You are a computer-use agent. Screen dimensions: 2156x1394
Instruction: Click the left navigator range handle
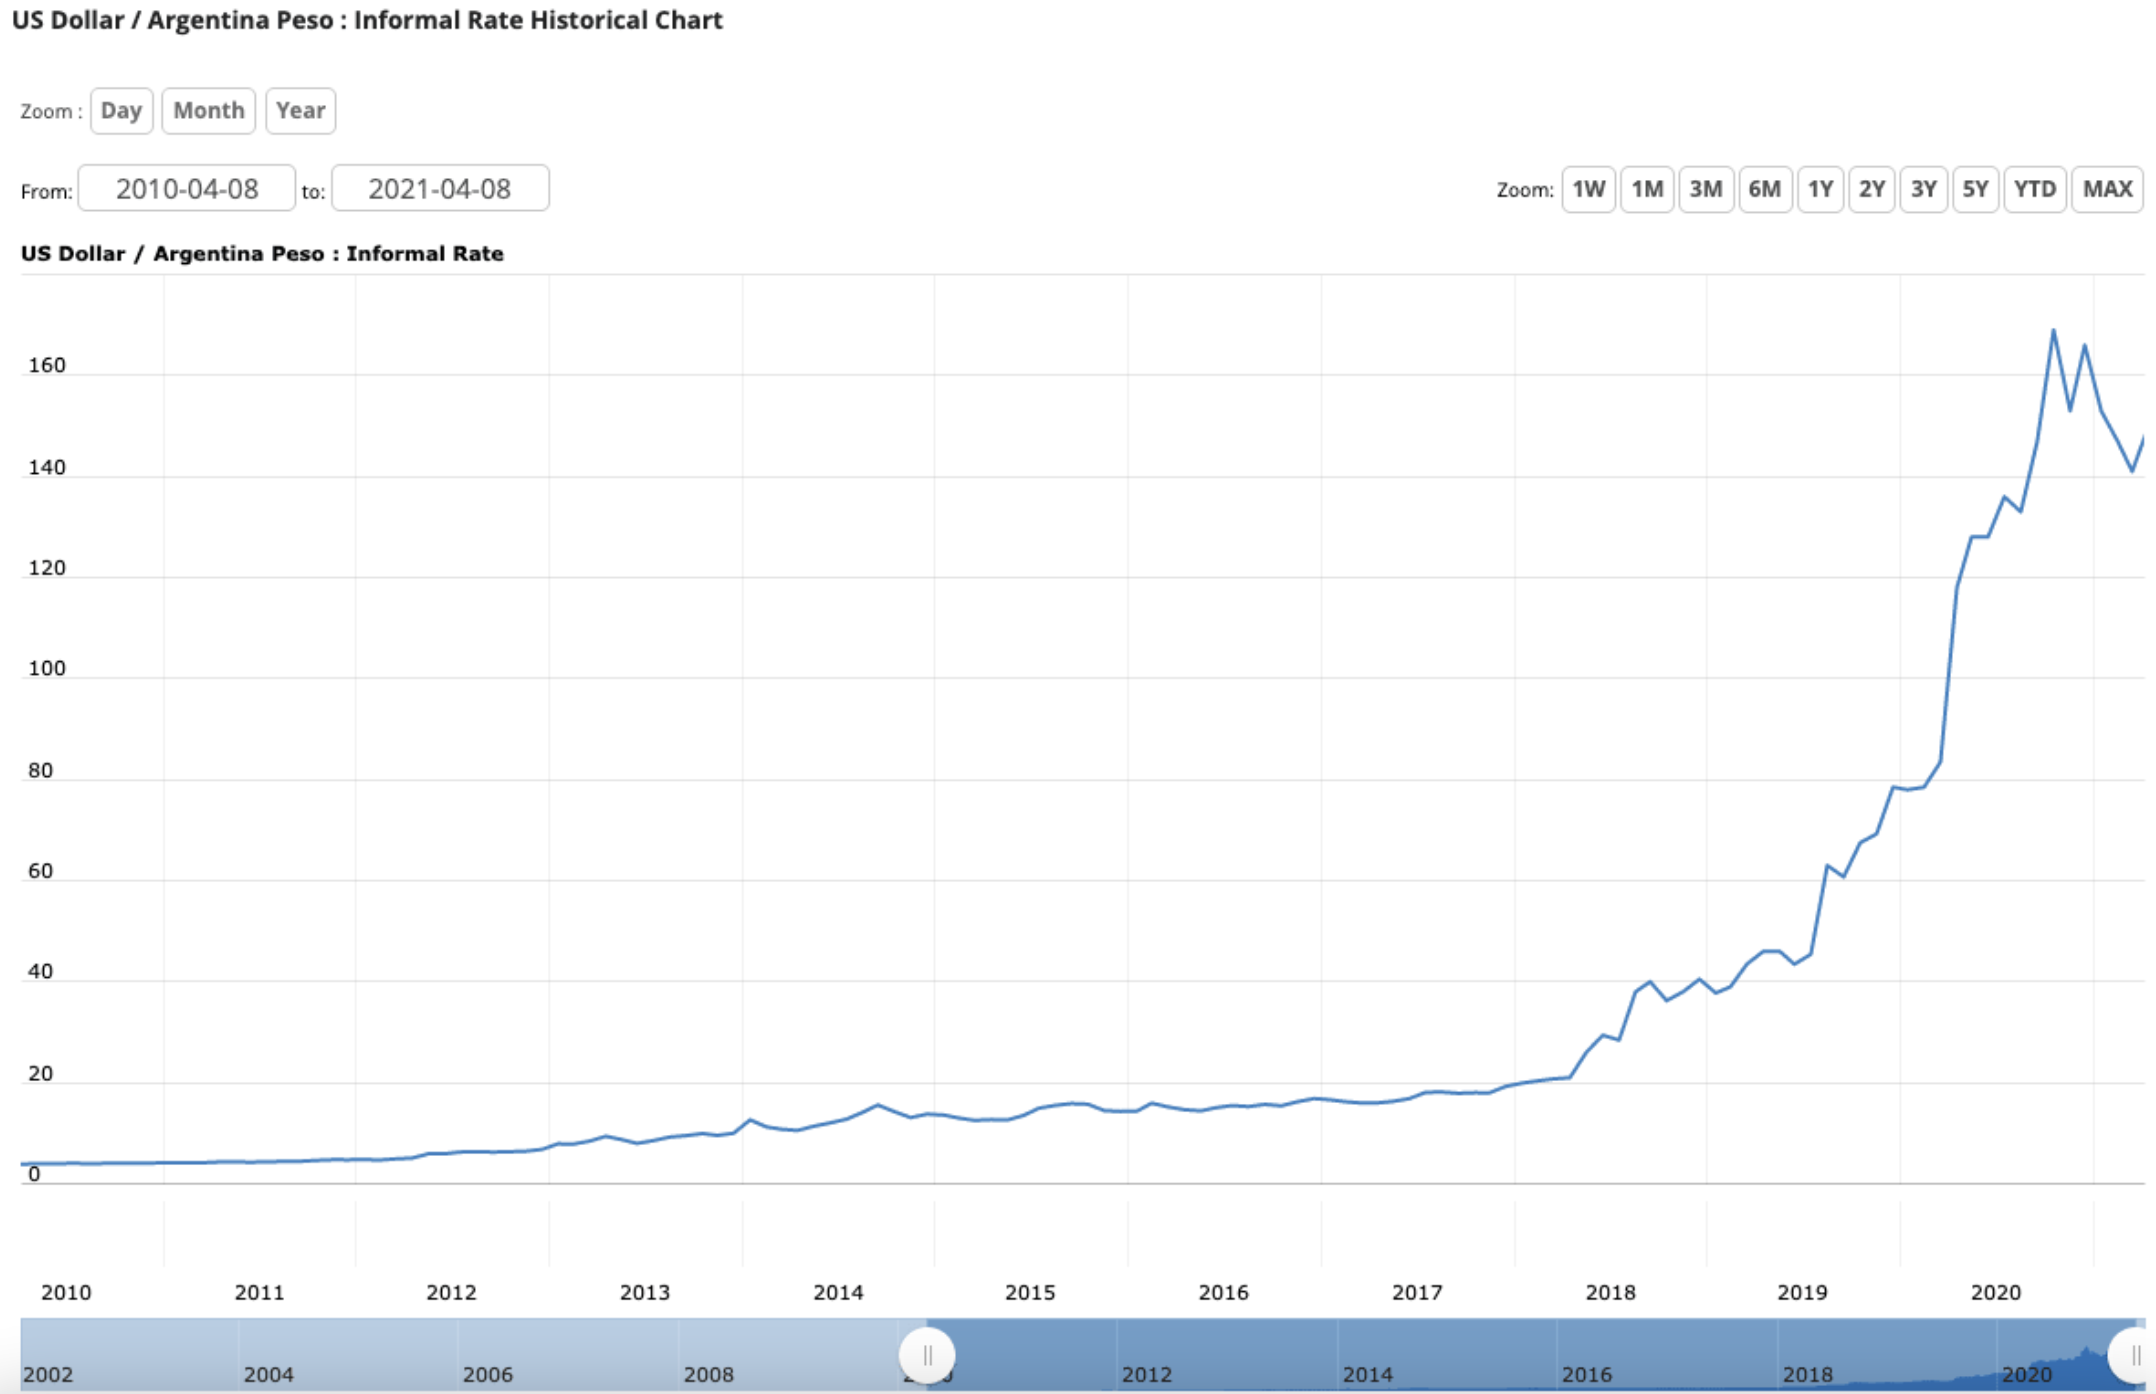(x=927, y=1355)
